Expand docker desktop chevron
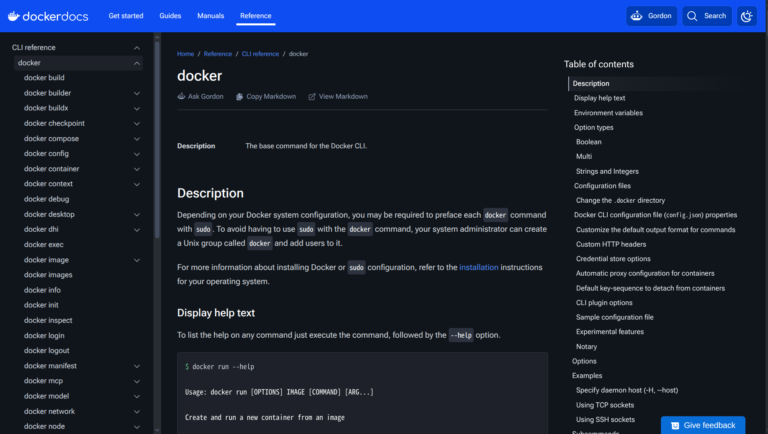The image size is (768, 434). (137, 215)
